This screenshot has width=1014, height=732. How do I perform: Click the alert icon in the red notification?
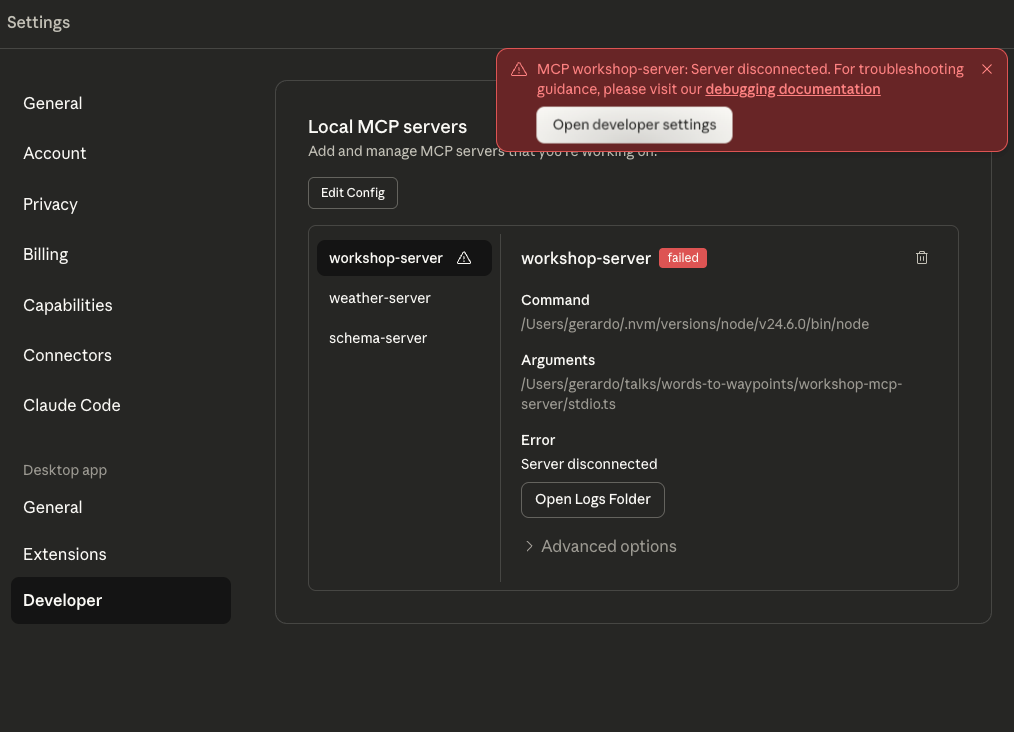[518, 68]
